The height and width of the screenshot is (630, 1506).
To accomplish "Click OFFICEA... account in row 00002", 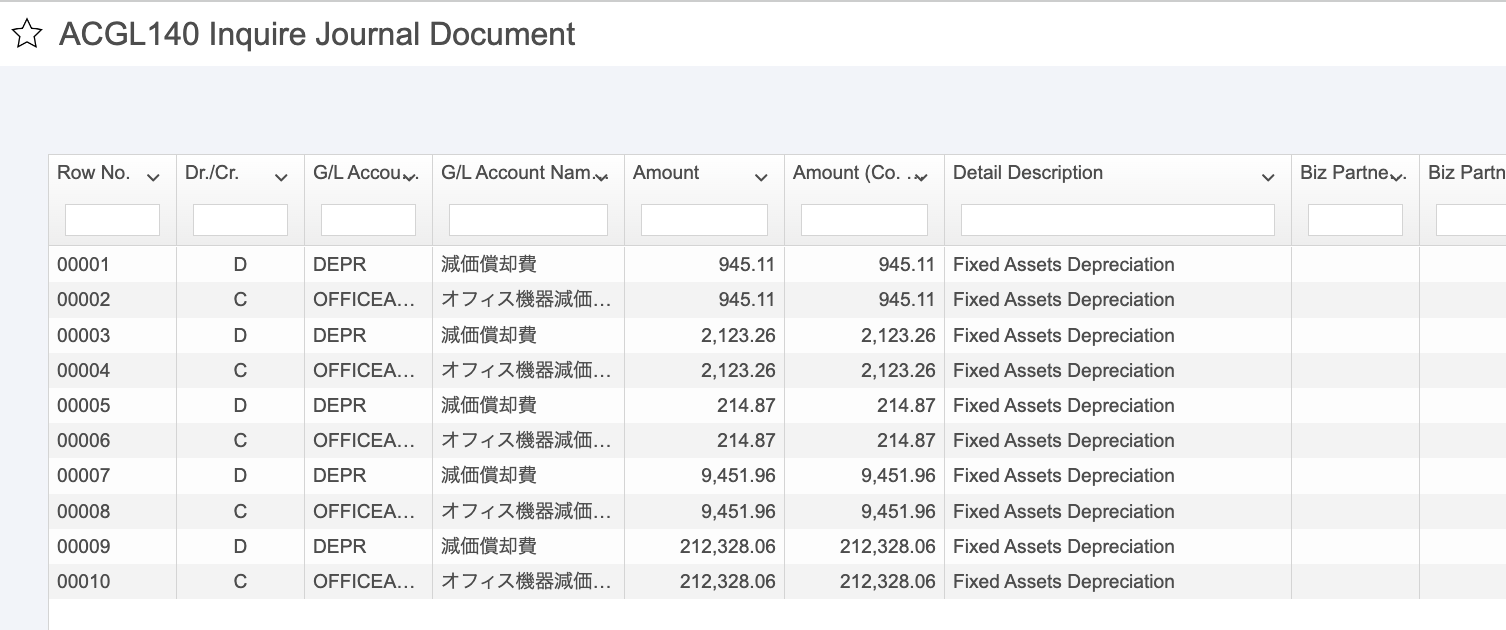I will [x=364, y=300].
